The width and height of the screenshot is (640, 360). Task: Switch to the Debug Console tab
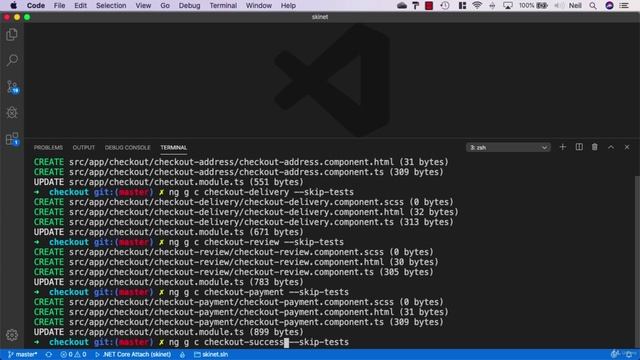click(x=127, y=147)
